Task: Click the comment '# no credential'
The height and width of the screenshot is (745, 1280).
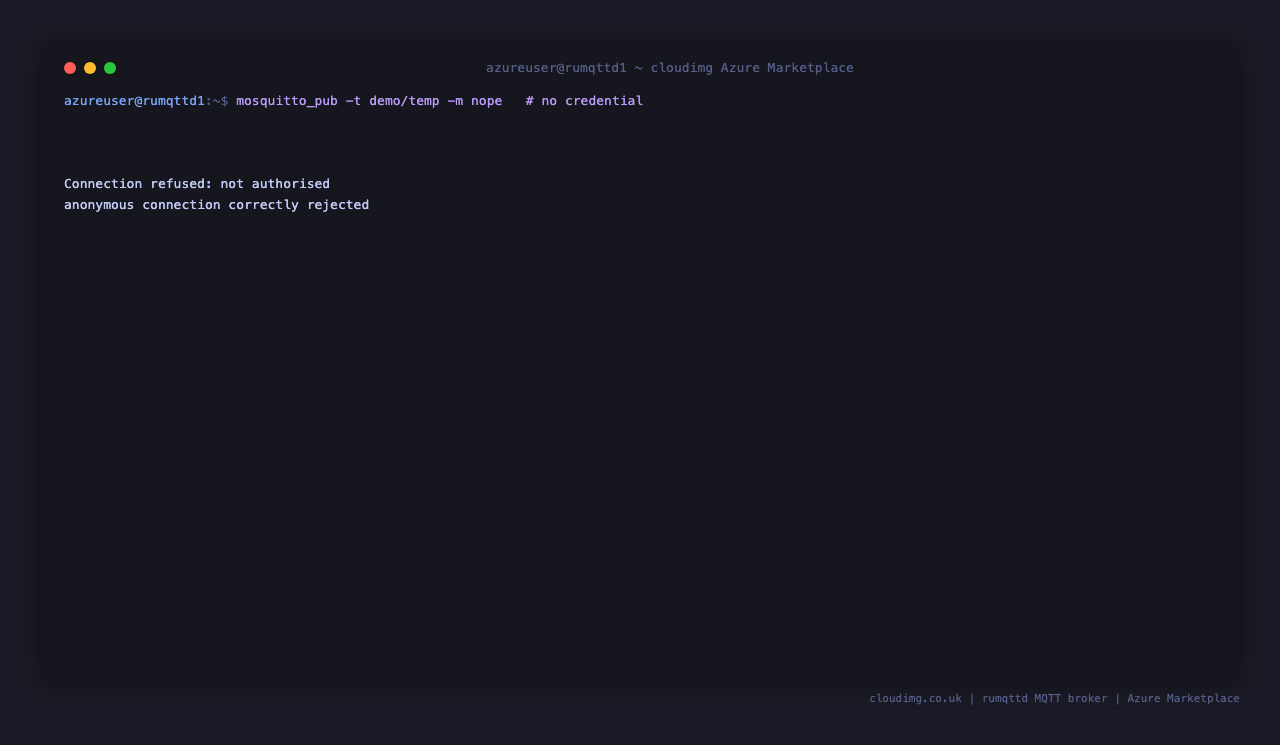Action: [x=585, y=101]
